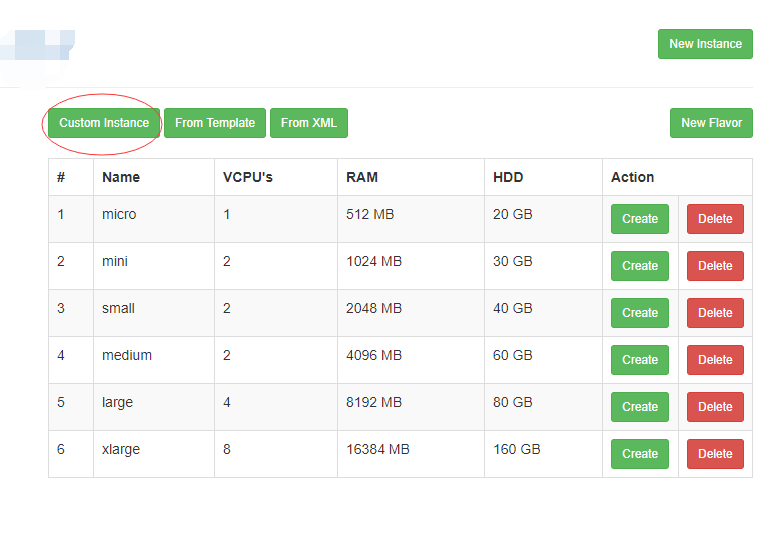Delete the large flavor

(715, 407)
